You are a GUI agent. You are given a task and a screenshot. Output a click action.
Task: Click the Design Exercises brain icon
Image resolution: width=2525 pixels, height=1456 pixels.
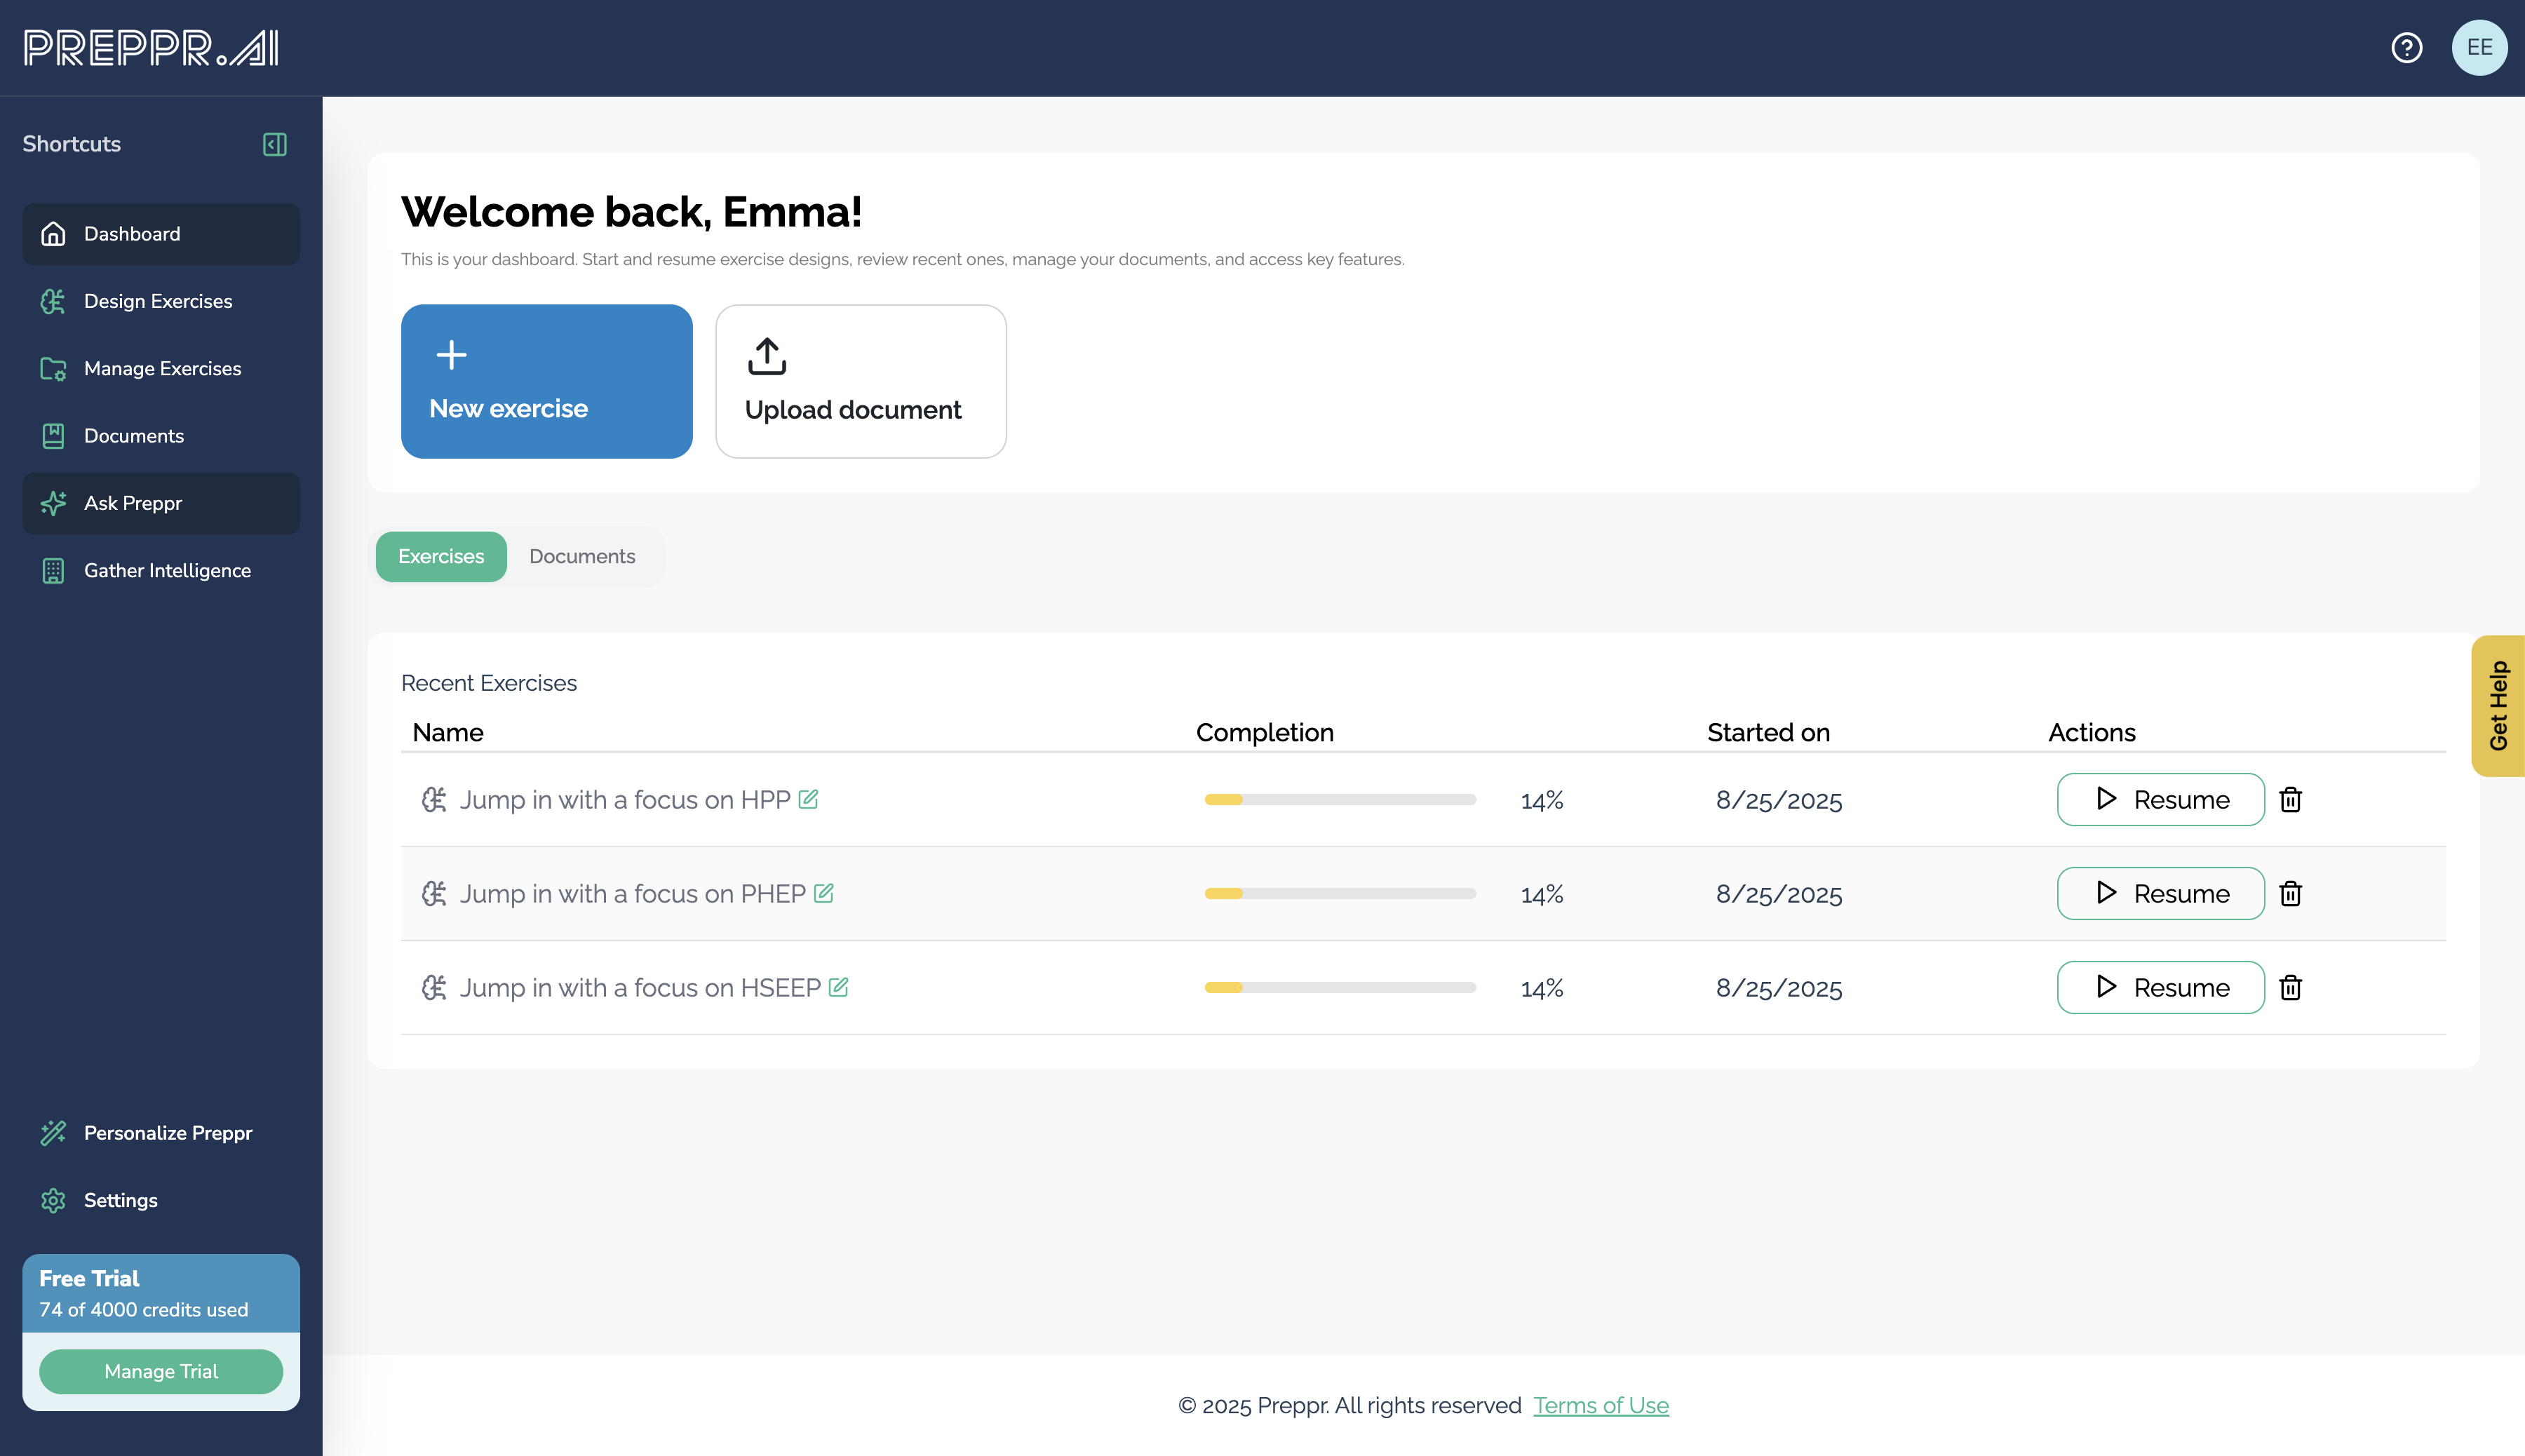coord(53,301)
